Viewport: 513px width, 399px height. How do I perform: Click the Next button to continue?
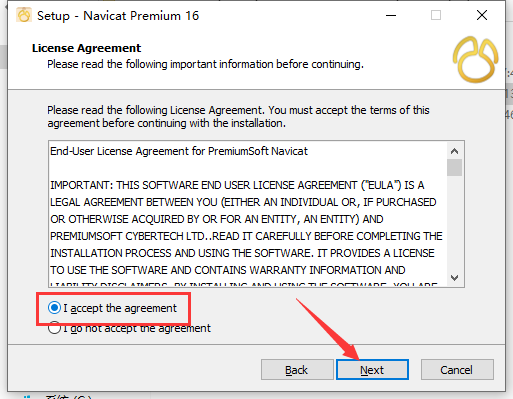[x=372, y=370]
